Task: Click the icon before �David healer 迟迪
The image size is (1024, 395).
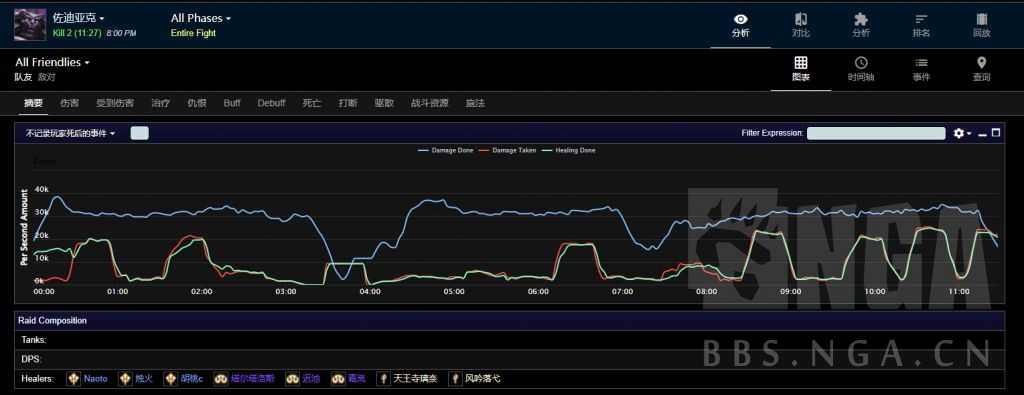Action: [292, 379]
